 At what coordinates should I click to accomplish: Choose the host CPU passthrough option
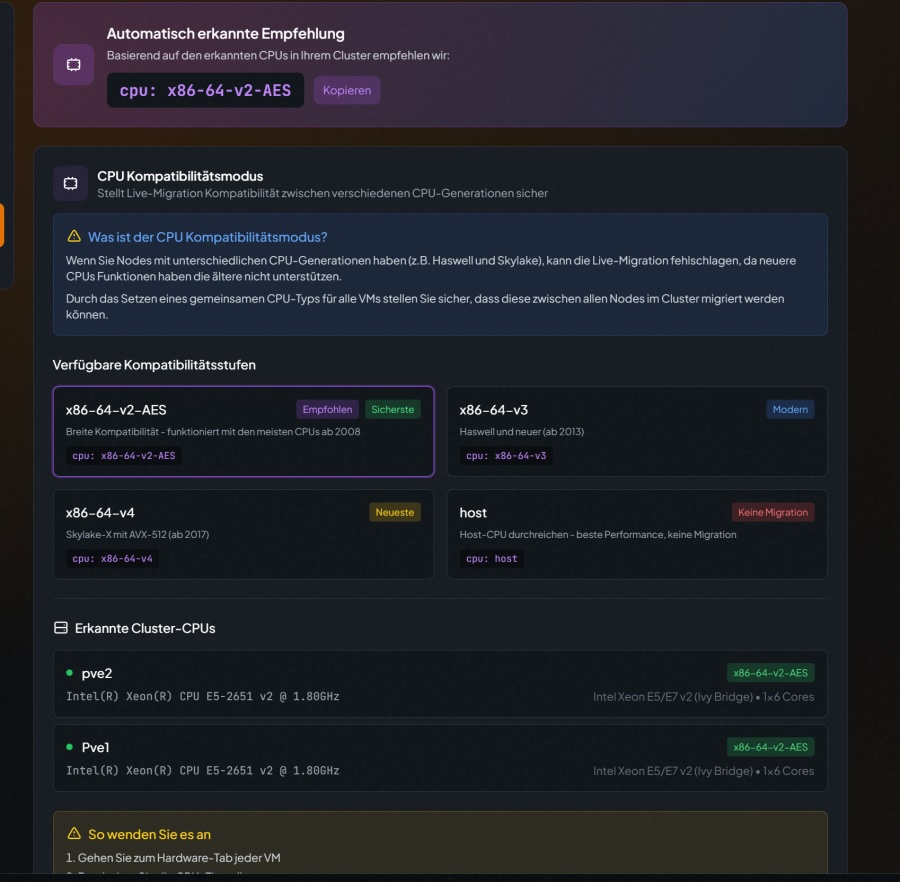pyautogui.click(x=637, y=535)
